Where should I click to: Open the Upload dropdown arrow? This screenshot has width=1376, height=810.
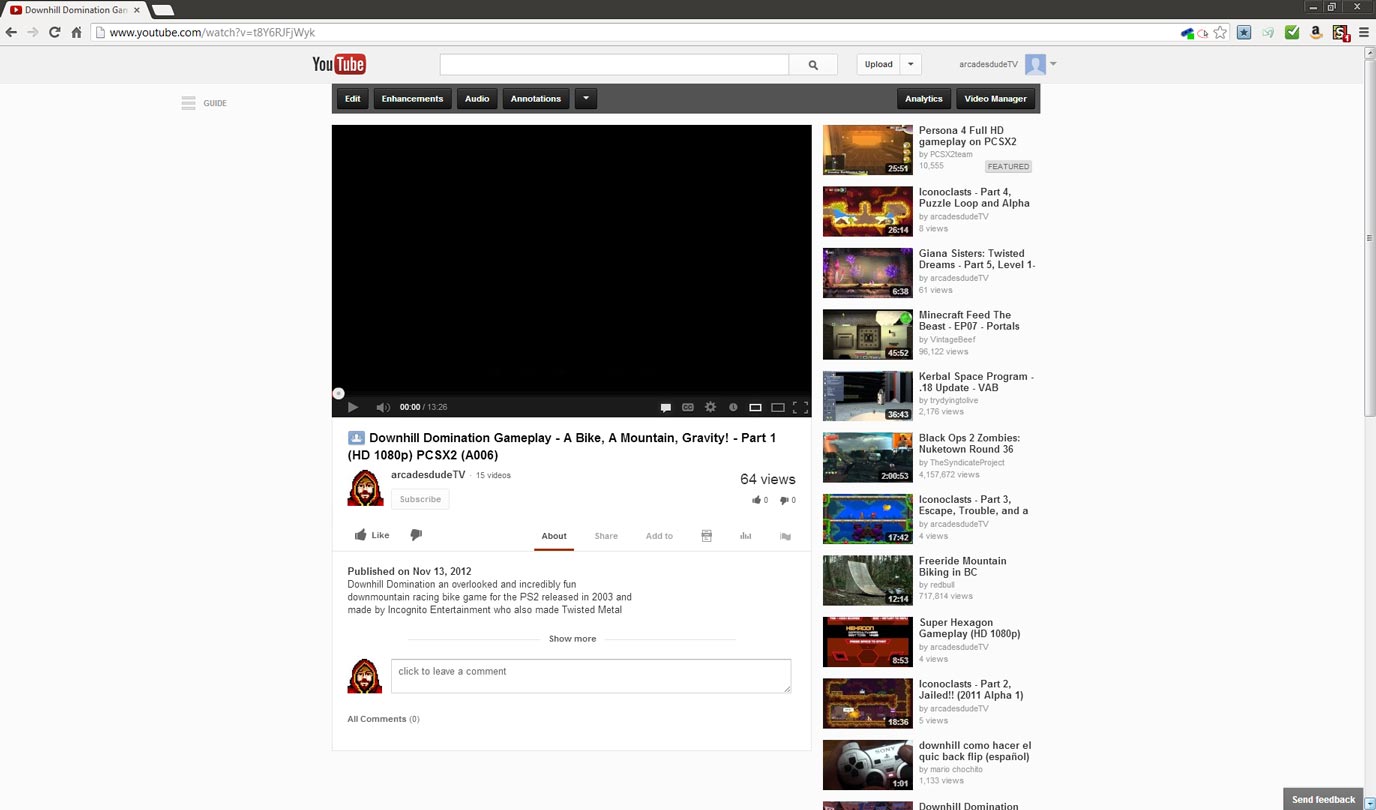(910, 63)
